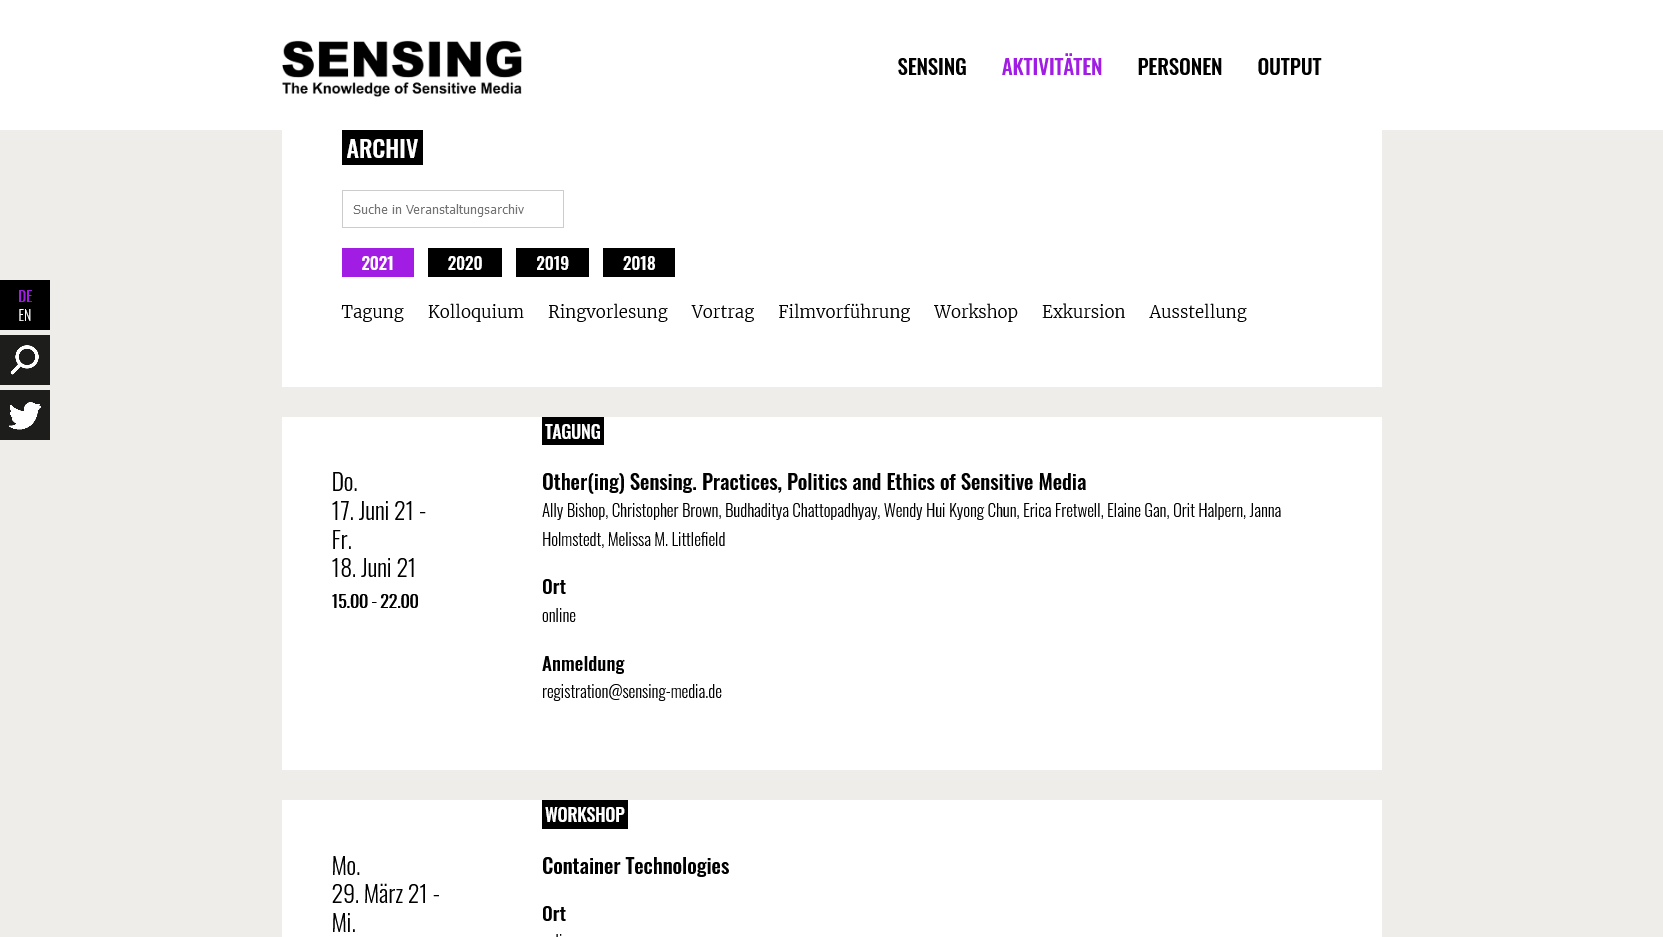Open the AKTIVITÄTEN menu item
The height and width of the screenshot is (937, 1663).
coord(1051,67)
